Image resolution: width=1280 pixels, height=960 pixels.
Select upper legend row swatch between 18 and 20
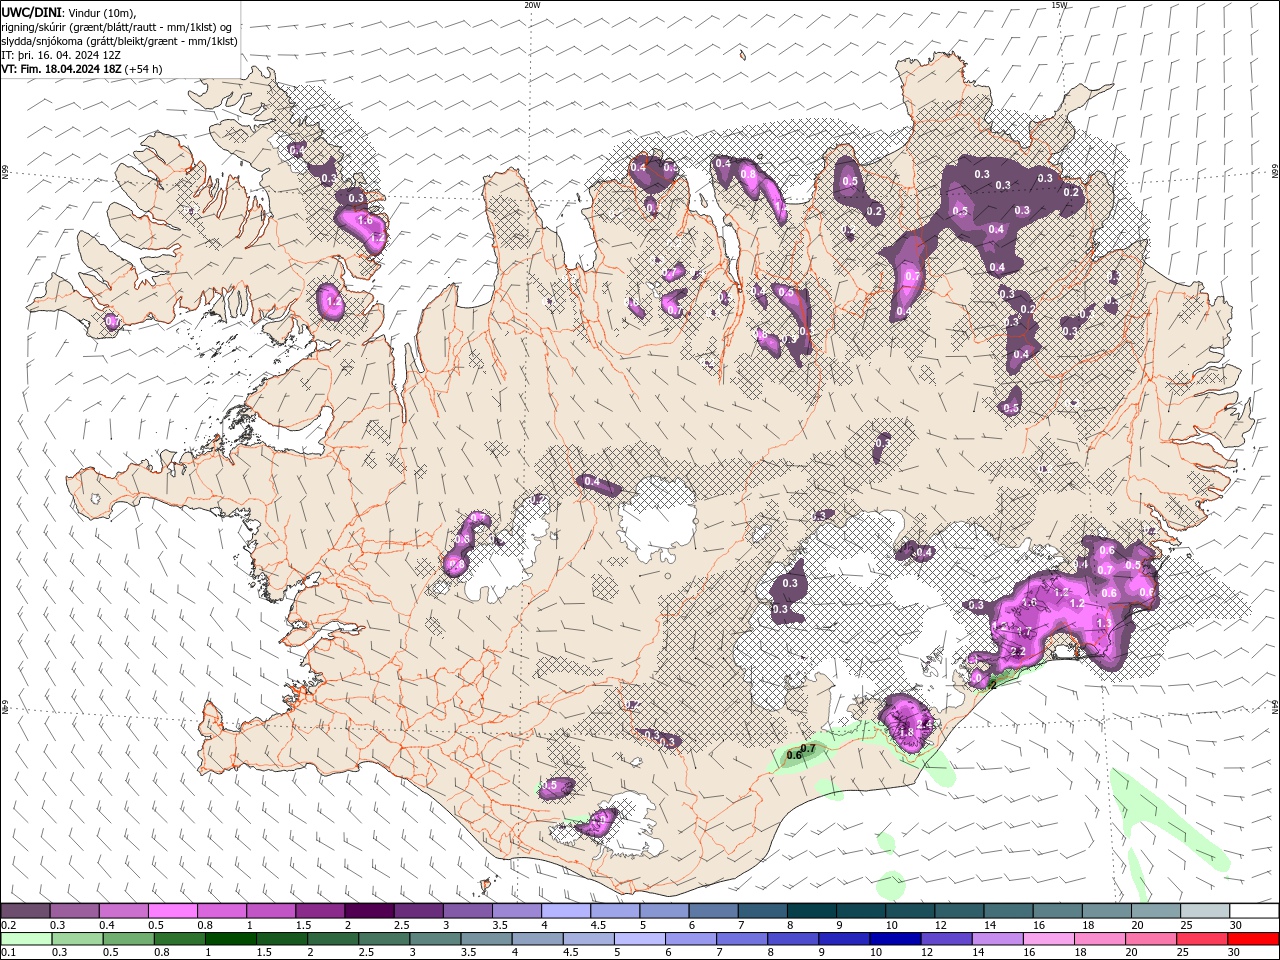(1106, 911)
